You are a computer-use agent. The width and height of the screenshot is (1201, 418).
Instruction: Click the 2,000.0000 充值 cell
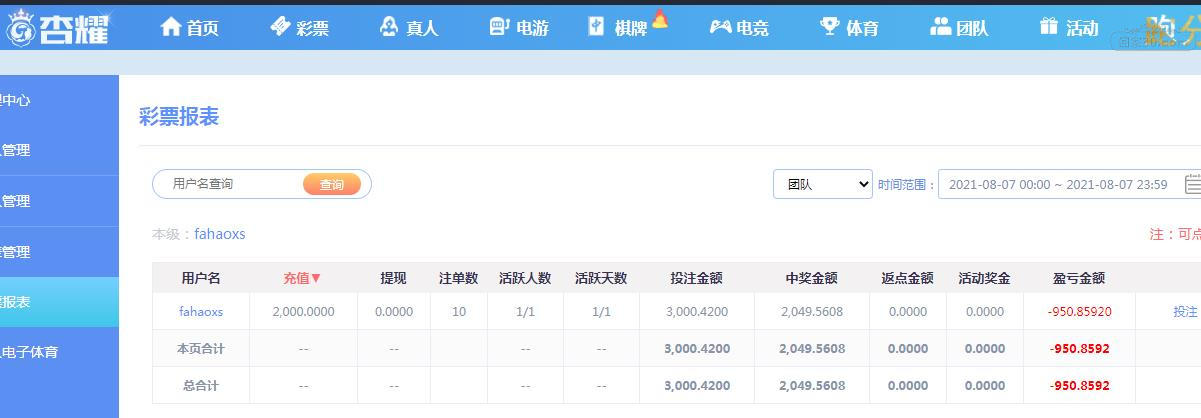(303, 311)
